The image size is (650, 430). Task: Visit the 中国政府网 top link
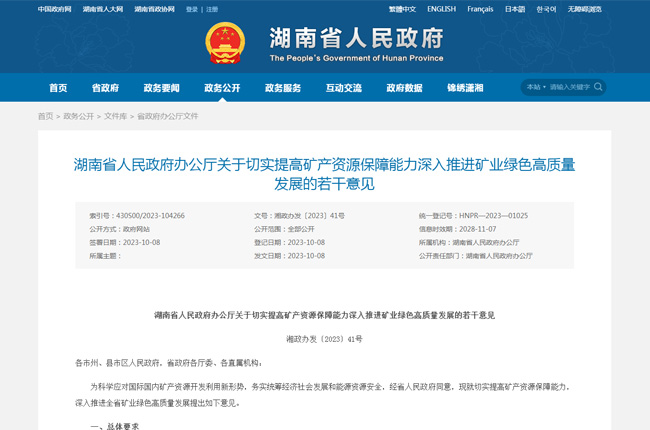(54, 9)
